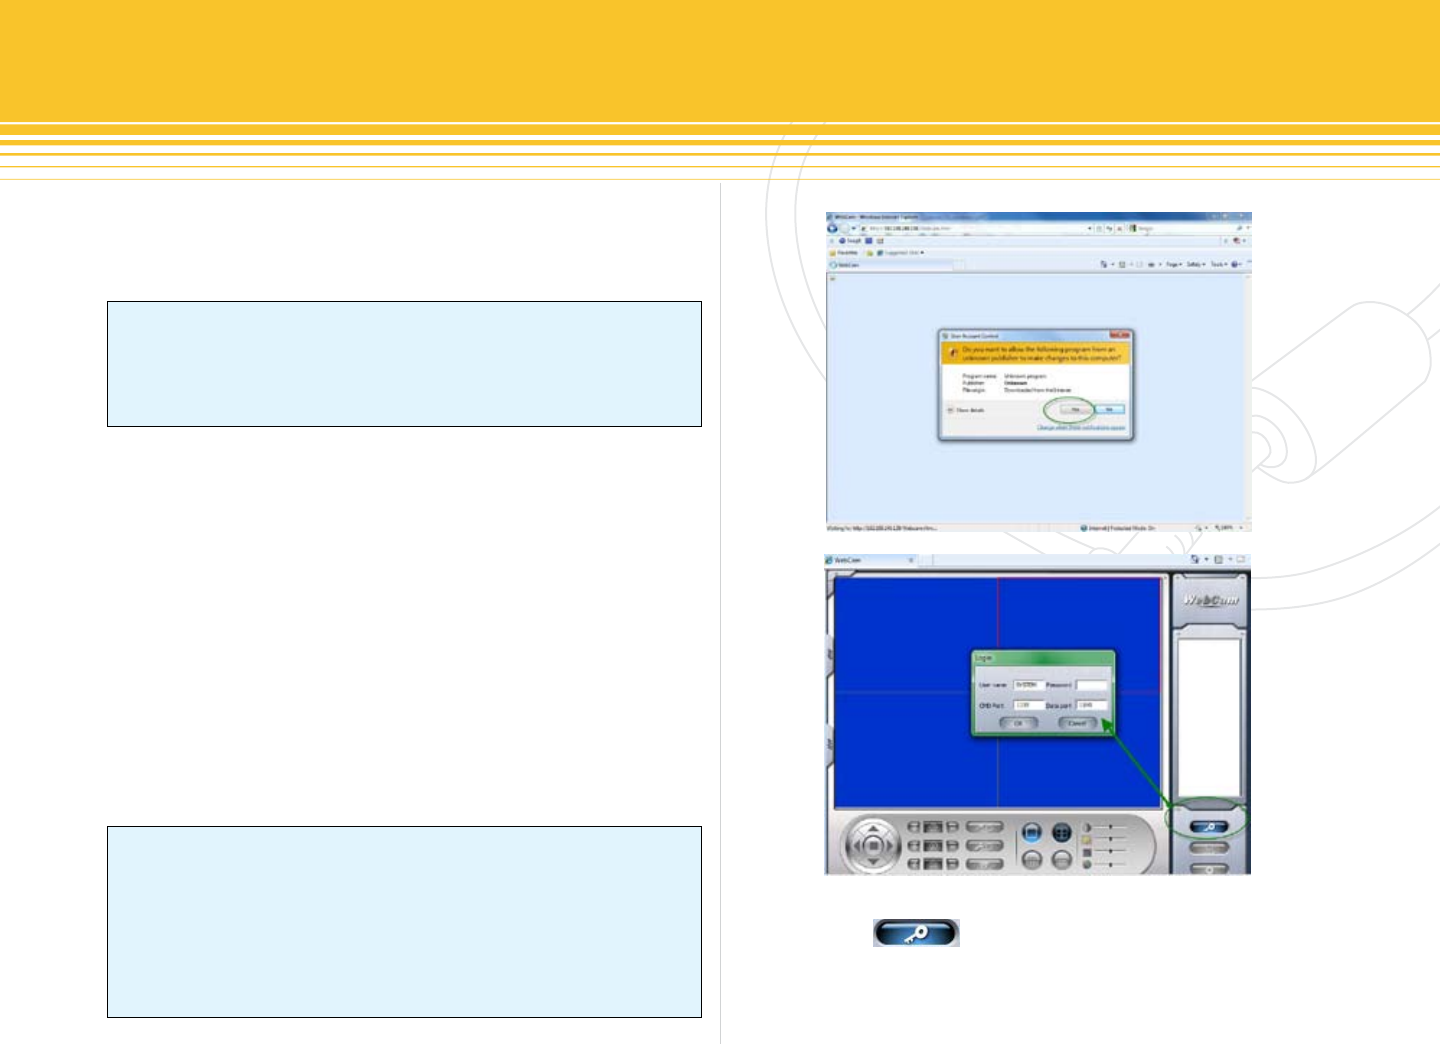Click the PTZ right arrow on direction pad
The width and height of the screenshot is (1440, 1044).
(x=892, y=846)
